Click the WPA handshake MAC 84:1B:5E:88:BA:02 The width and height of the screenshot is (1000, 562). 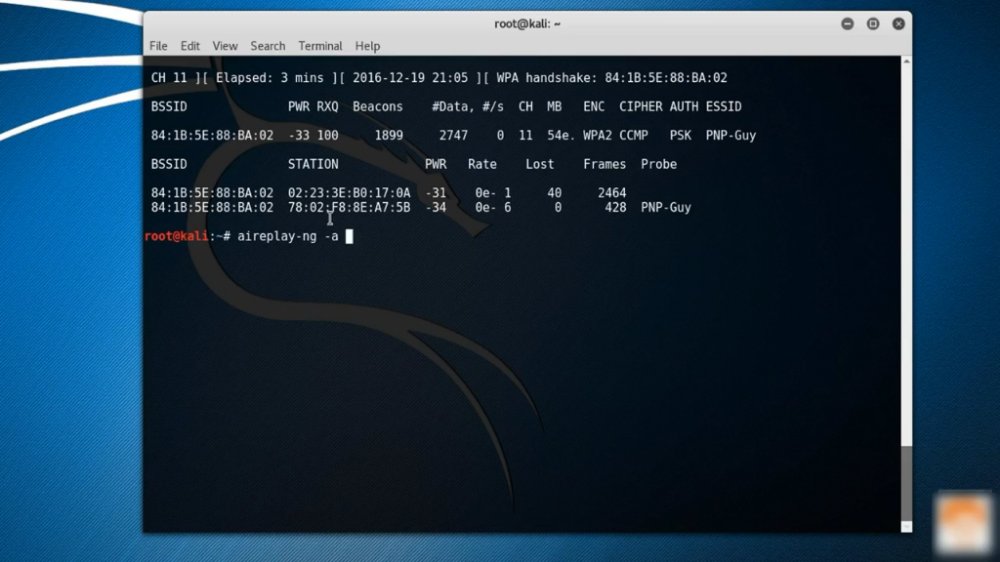click(x=666, y=78)
